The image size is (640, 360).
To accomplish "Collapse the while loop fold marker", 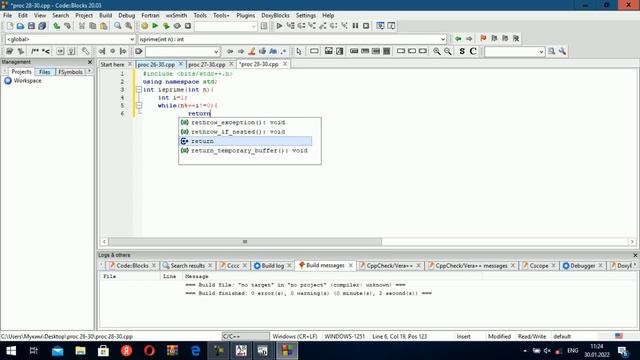I will (x=139, y=105).
